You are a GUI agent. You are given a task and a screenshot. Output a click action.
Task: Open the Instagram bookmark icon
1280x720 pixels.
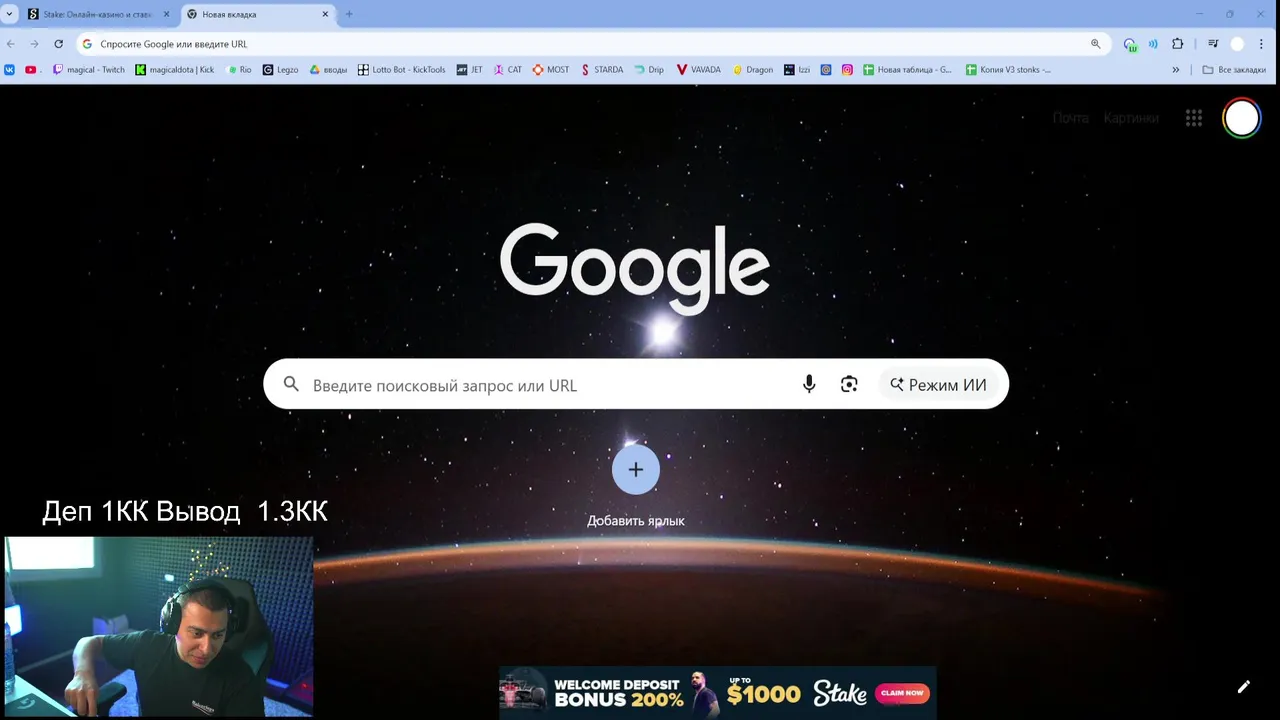847,70
